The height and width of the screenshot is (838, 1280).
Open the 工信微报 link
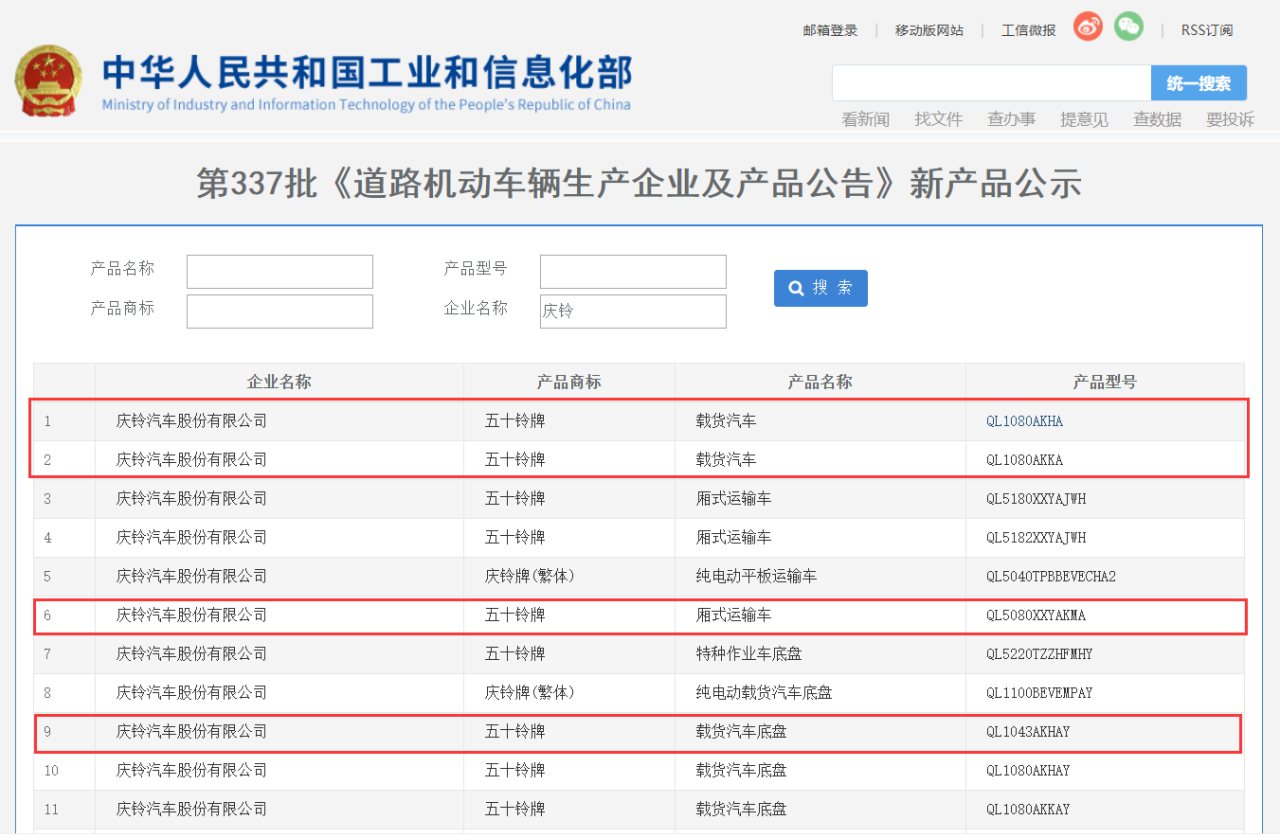coord(1027,30)
